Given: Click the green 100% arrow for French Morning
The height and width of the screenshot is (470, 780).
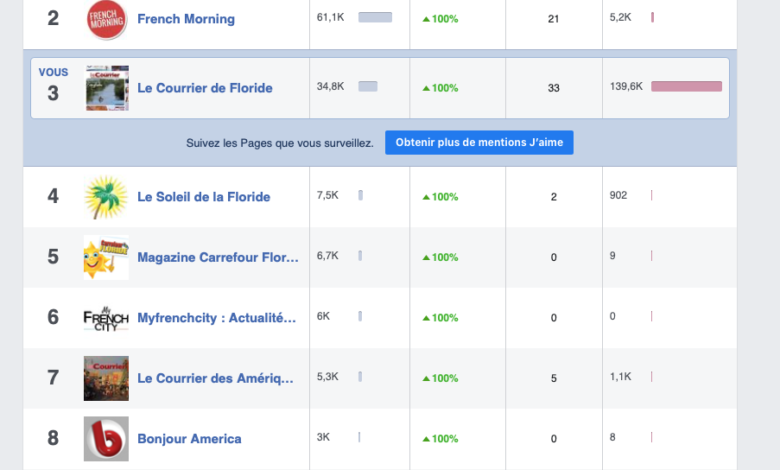Looking at the screenshot, I should pyautogui.click(x=426, y=19).
